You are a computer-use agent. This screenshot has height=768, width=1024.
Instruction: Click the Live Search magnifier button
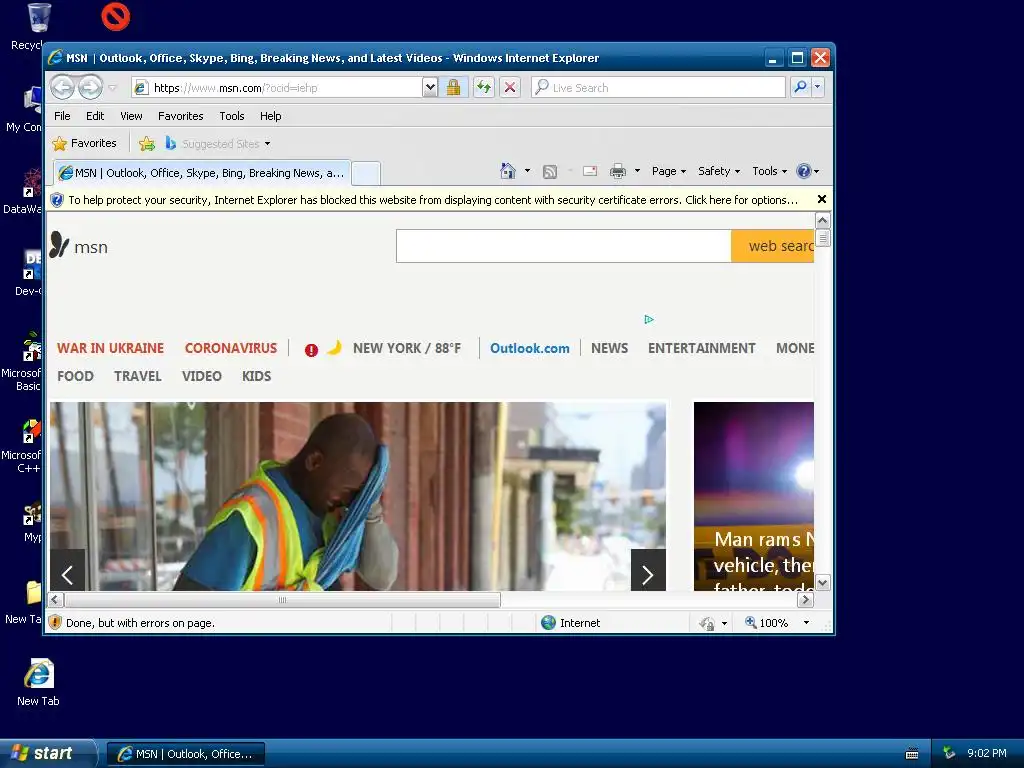point(800,87)
